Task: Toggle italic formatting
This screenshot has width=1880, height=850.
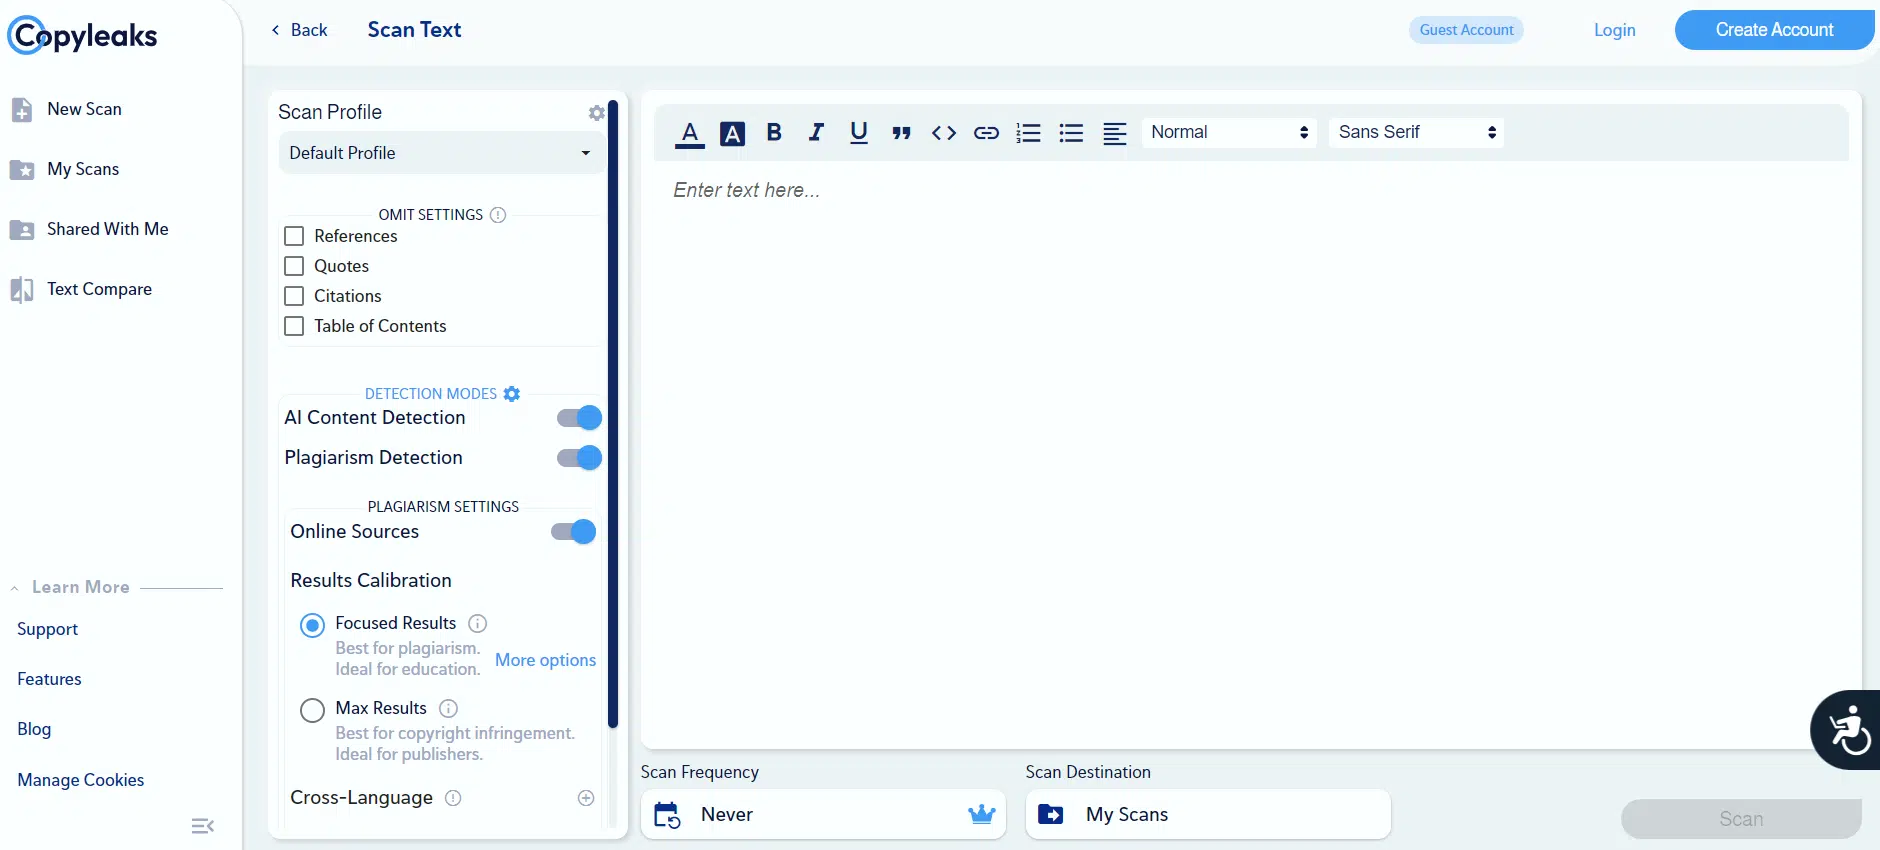Action: coord(816,132)
